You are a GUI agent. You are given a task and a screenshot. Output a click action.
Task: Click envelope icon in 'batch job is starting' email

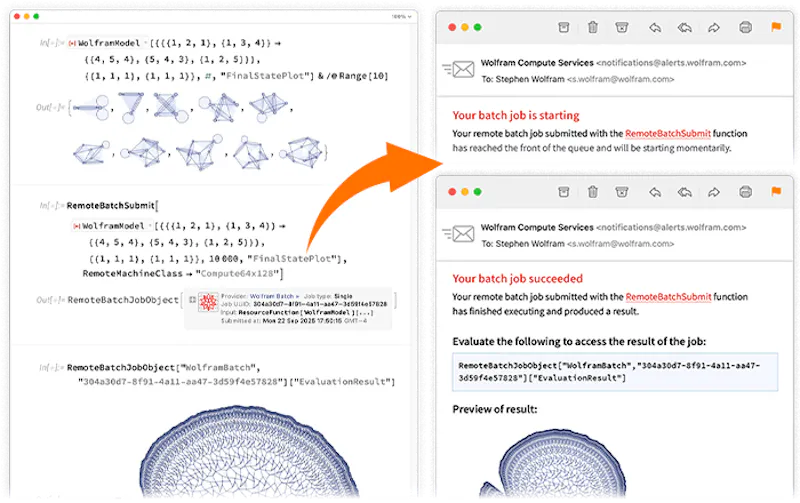tap(459, 69)
